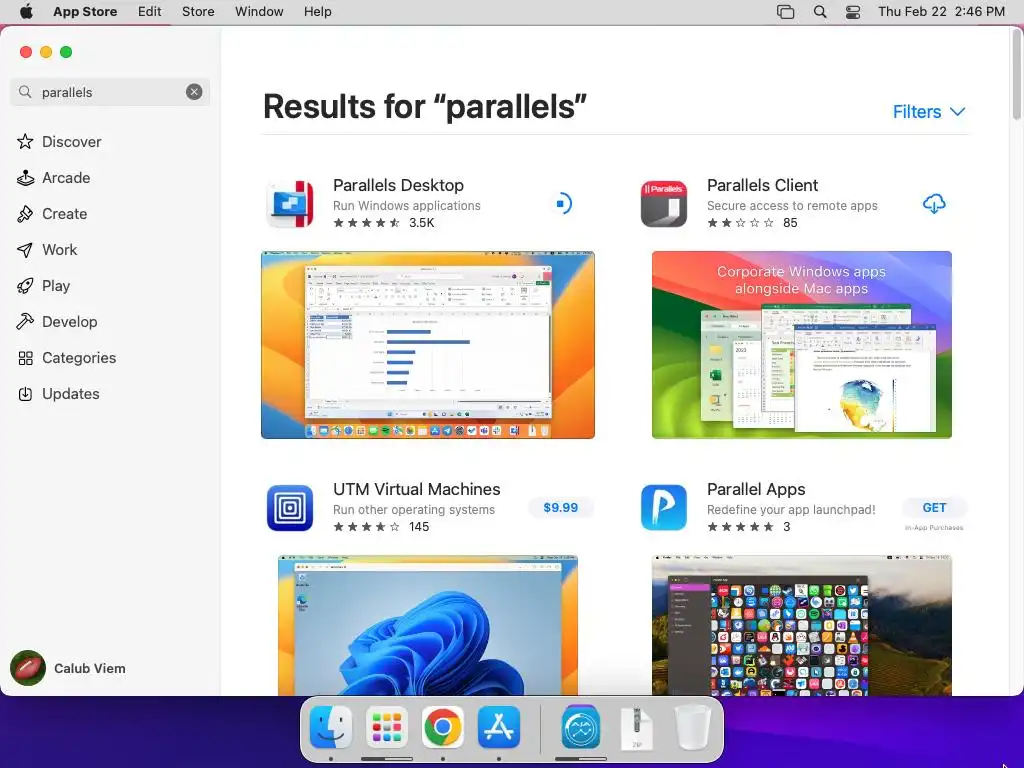Open the App Store menu
Screen dimensions: 1024x768
tap(85, 12)
